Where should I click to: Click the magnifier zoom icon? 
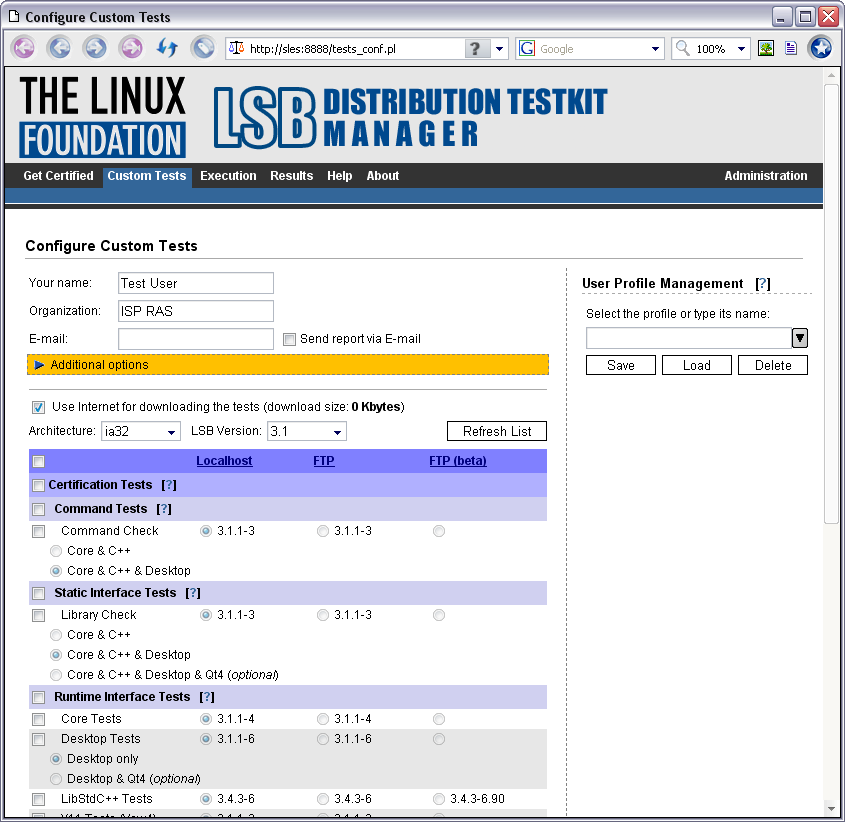tap(682, 48)
